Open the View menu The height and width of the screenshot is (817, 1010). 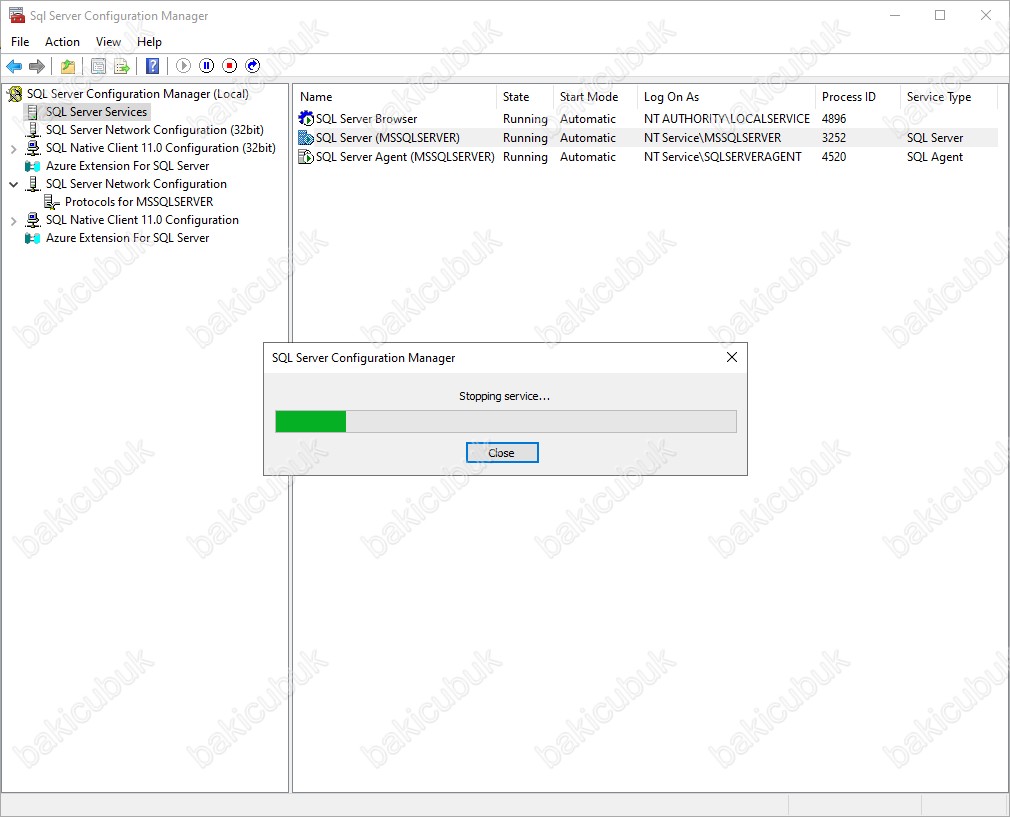click(108, 42)
